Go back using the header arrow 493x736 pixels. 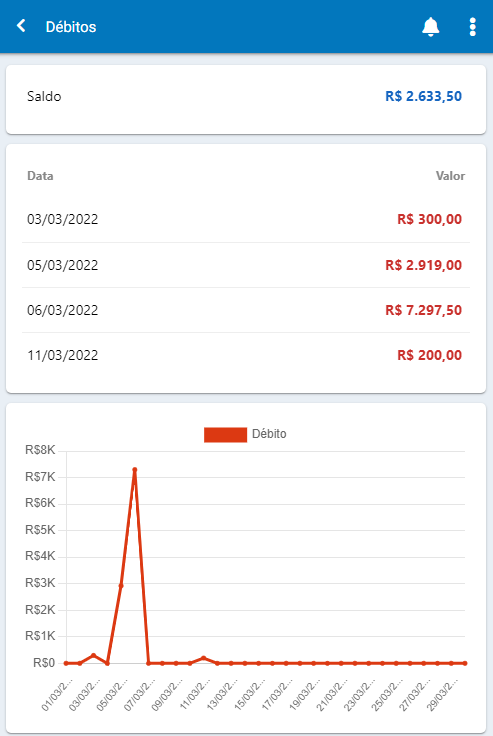coord(21,26)
